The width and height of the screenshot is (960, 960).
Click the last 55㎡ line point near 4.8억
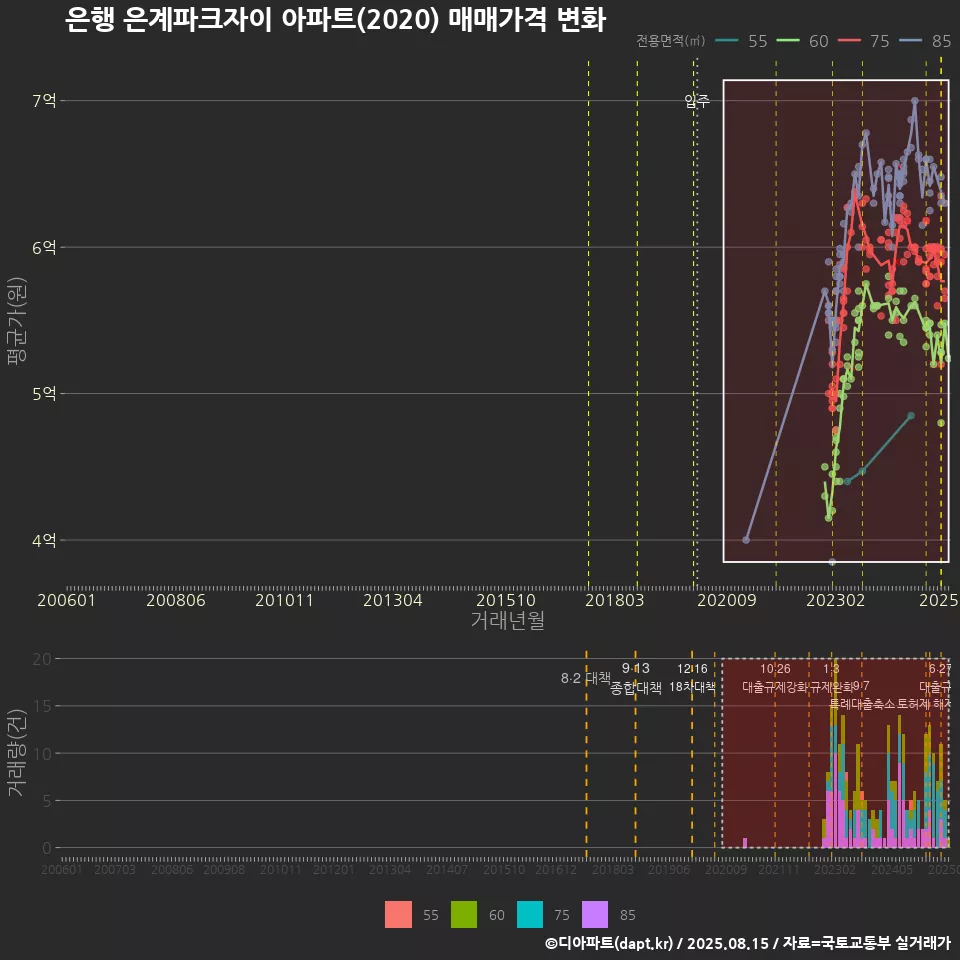click(910, 416)
